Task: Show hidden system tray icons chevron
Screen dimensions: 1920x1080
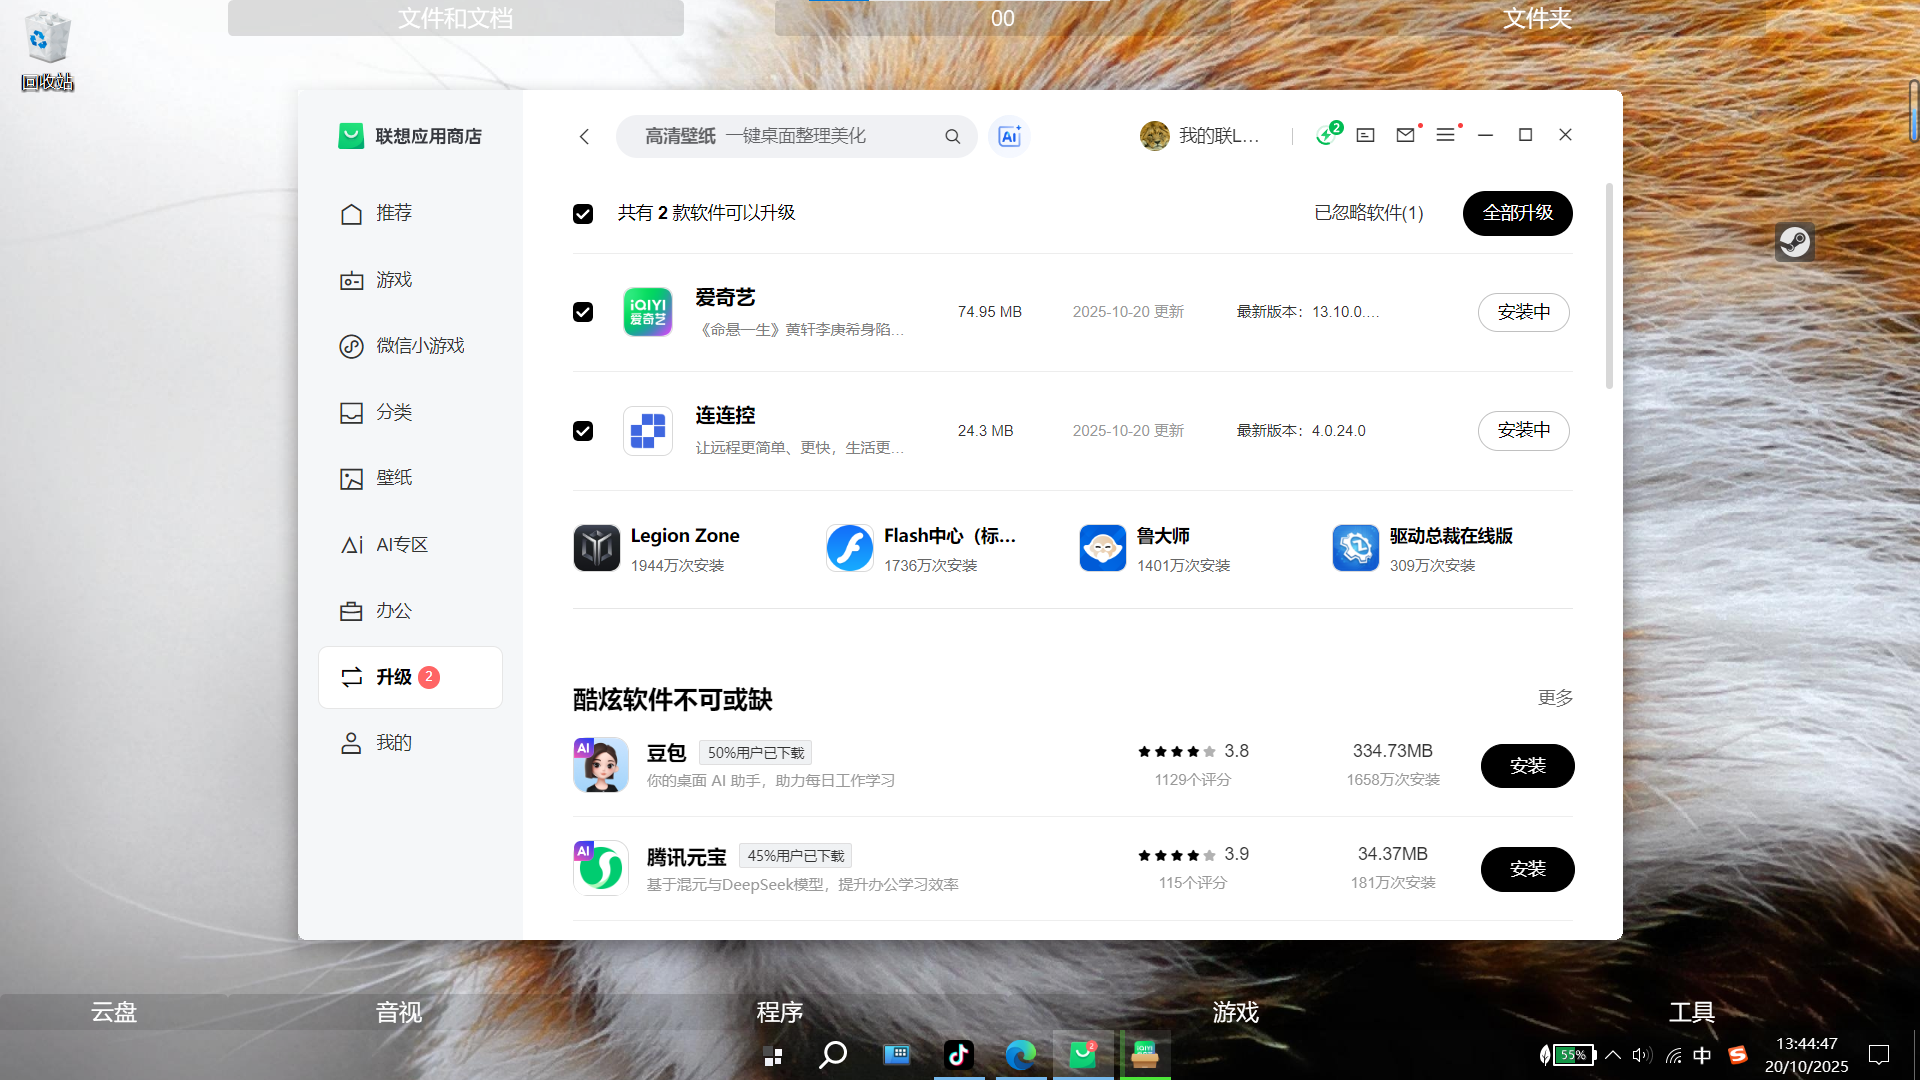Action: click(x=1613, y=1055)
